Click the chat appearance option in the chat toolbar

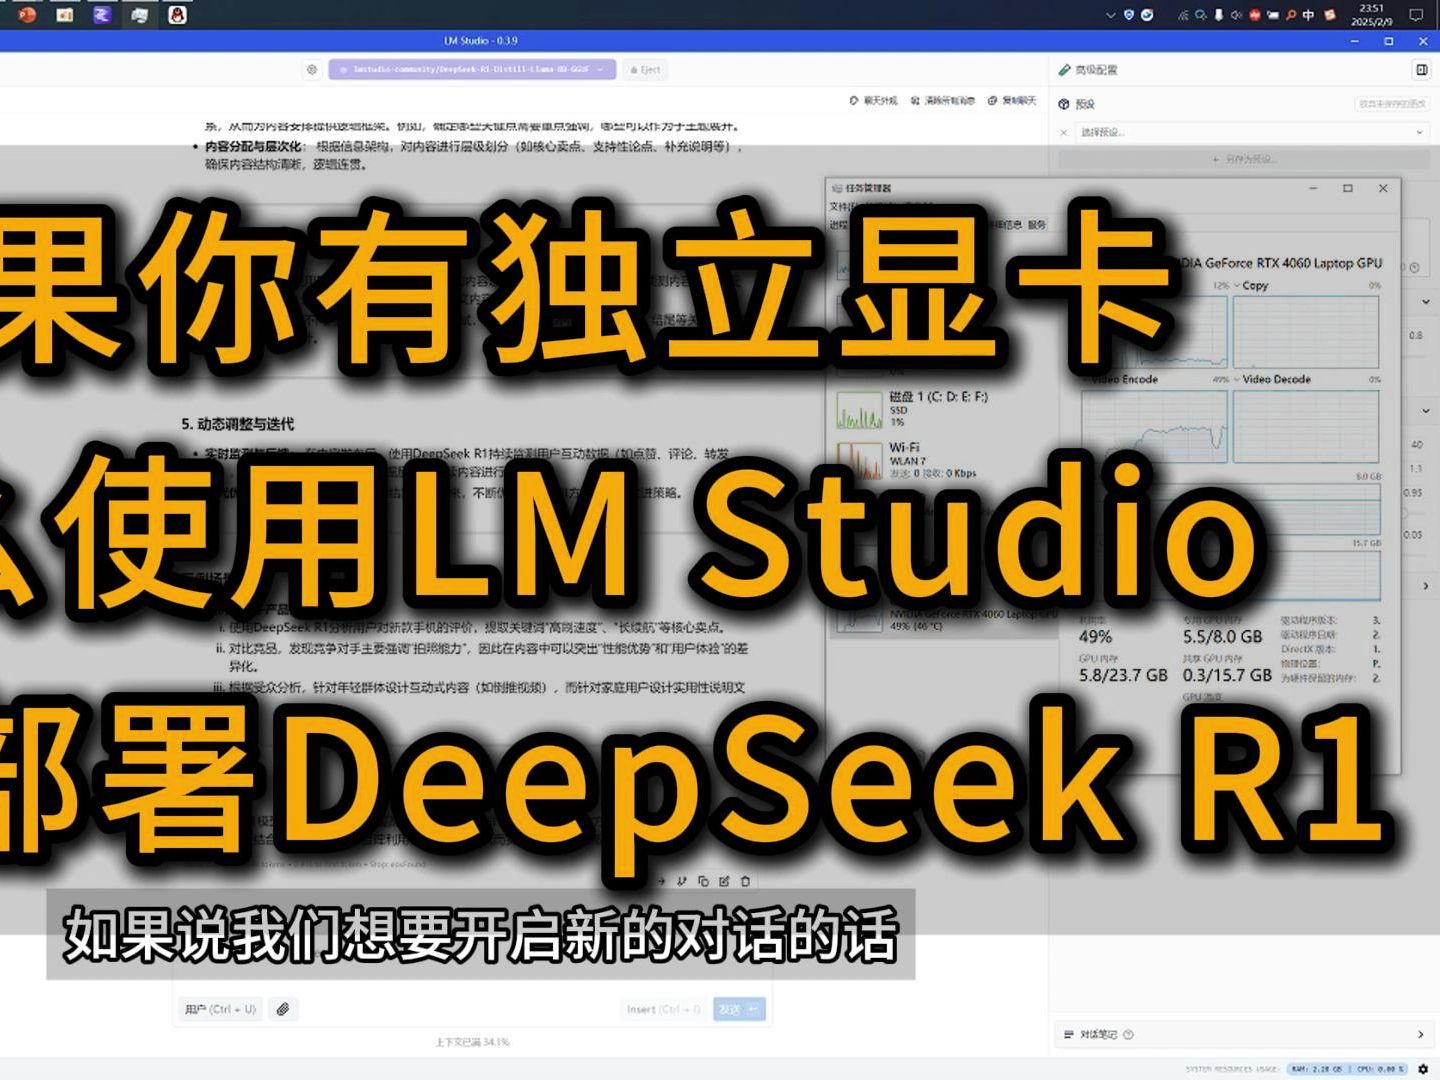[873, 101]
